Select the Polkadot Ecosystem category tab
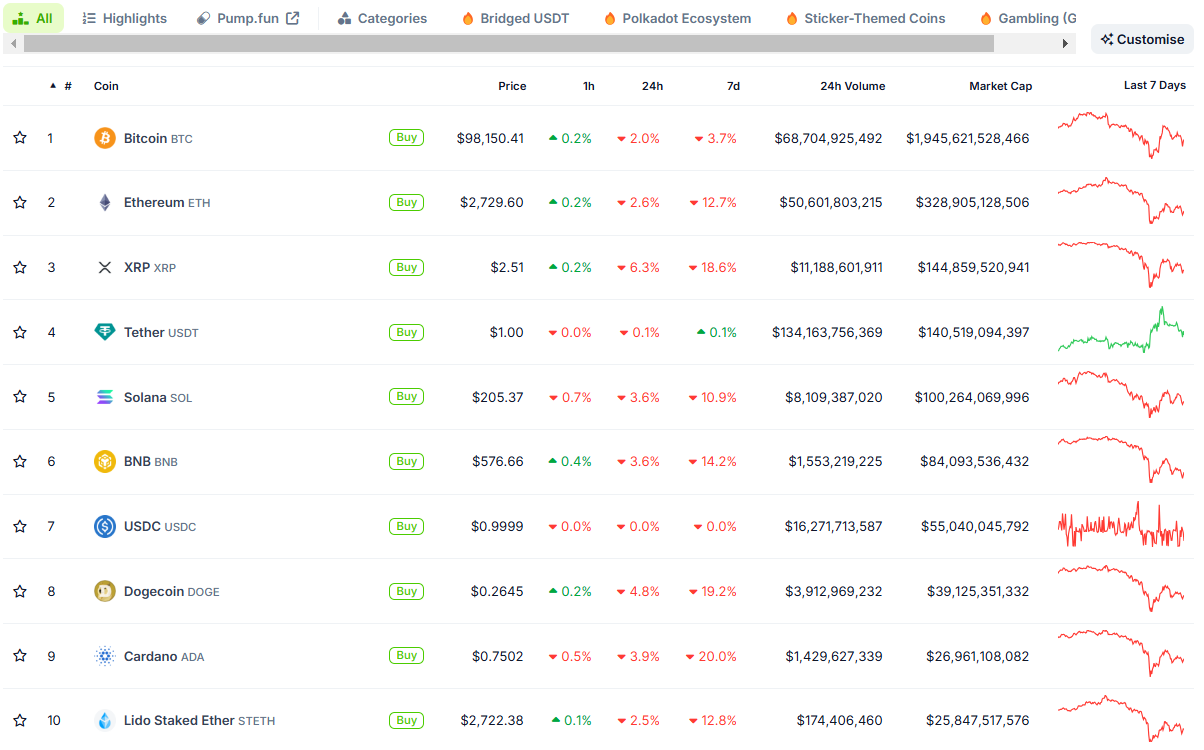This screenshot has width=1204, height=750. tap(677, 18)
